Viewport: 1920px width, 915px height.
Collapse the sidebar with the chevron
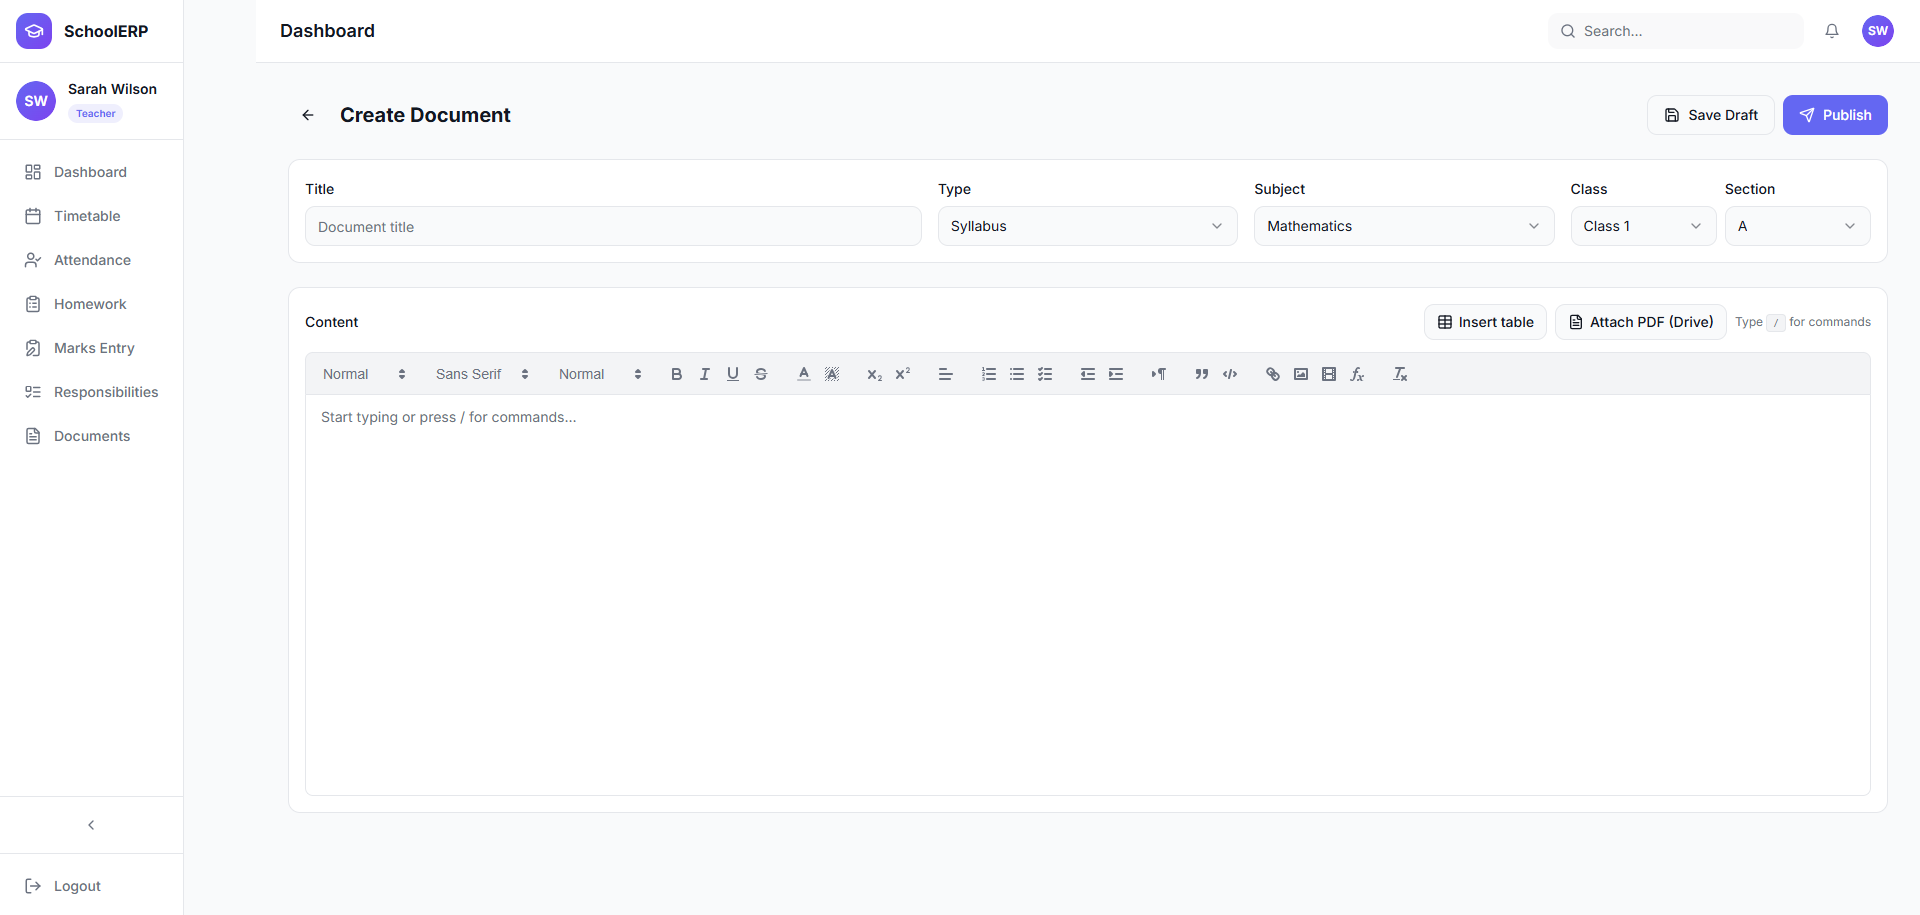point(91,825)
